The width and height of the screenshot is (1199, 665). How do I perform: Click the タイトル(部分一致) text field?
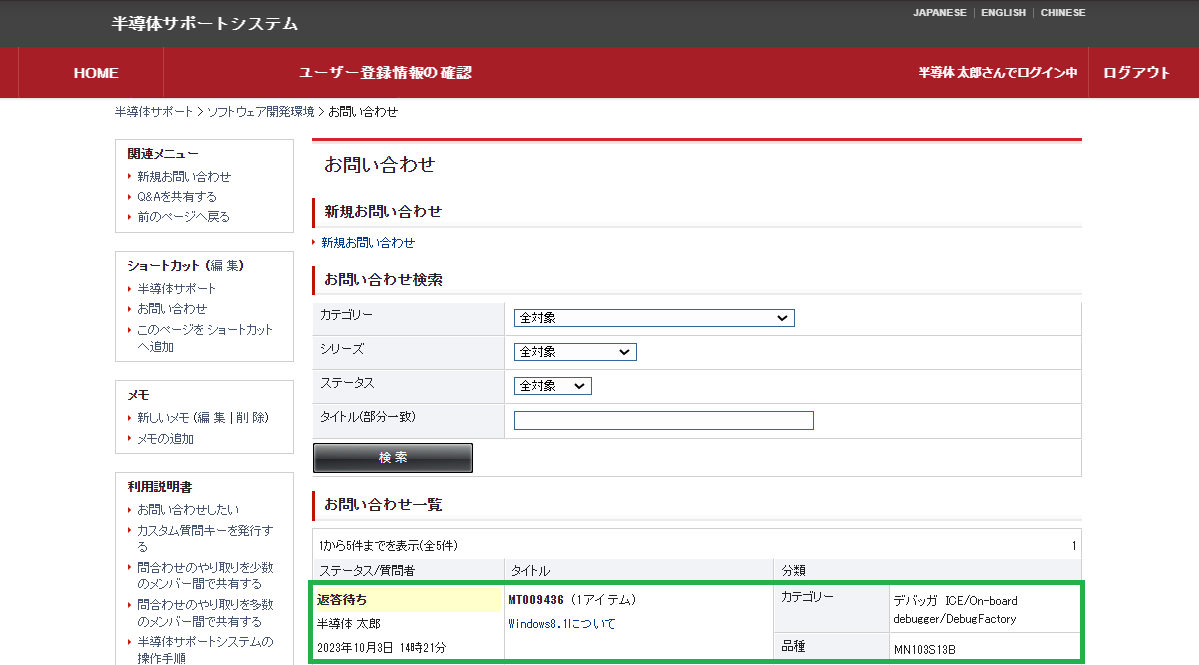pyautogui.click(x=663, y=420)
